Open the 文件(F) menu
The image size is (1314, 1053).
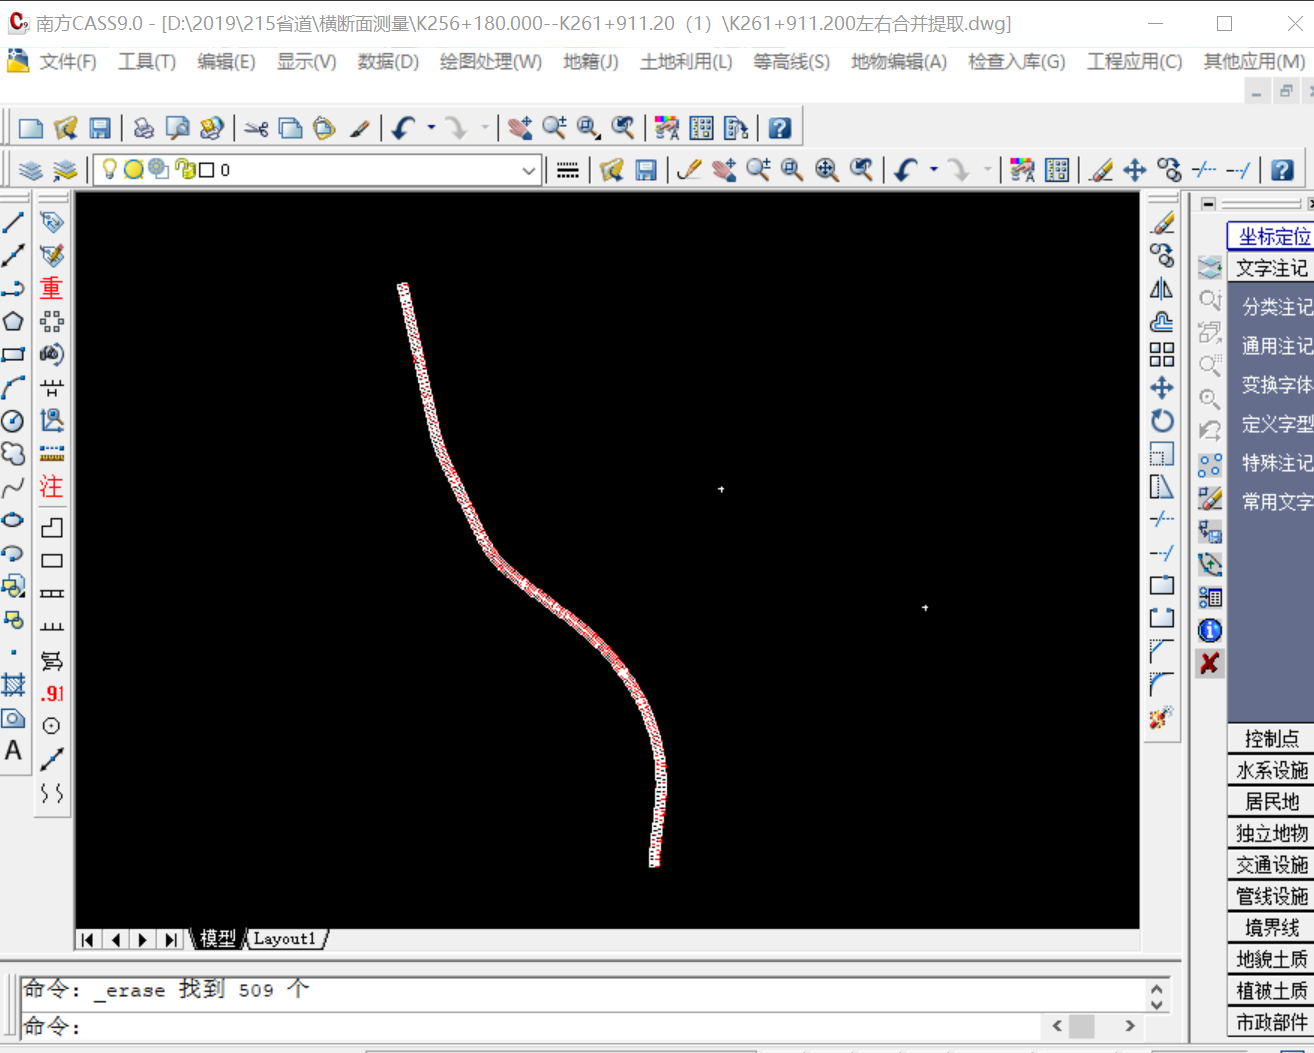click(x=68, y=62)
